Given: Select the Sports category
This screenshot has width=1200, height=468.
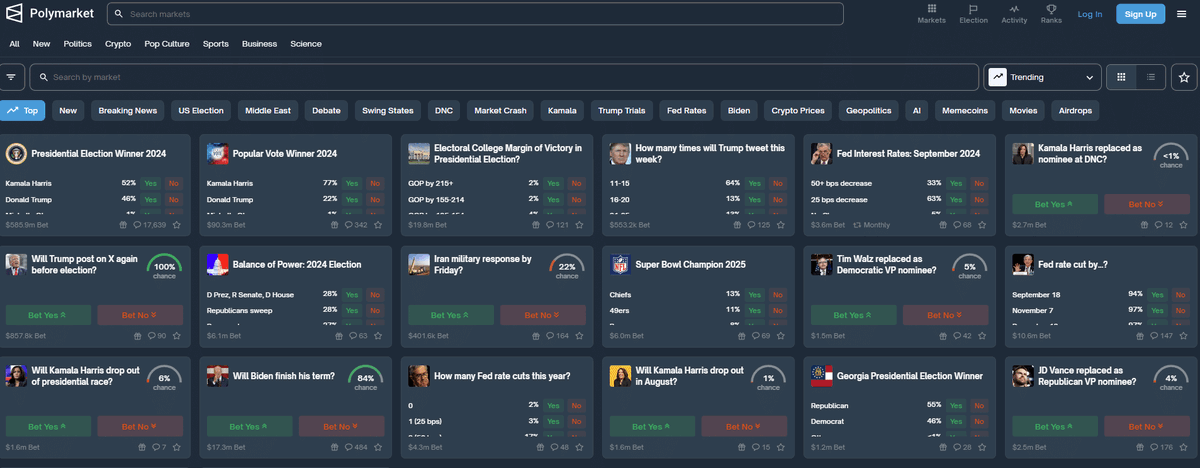Looking at the screenshot, I should [x=215, y=44].
